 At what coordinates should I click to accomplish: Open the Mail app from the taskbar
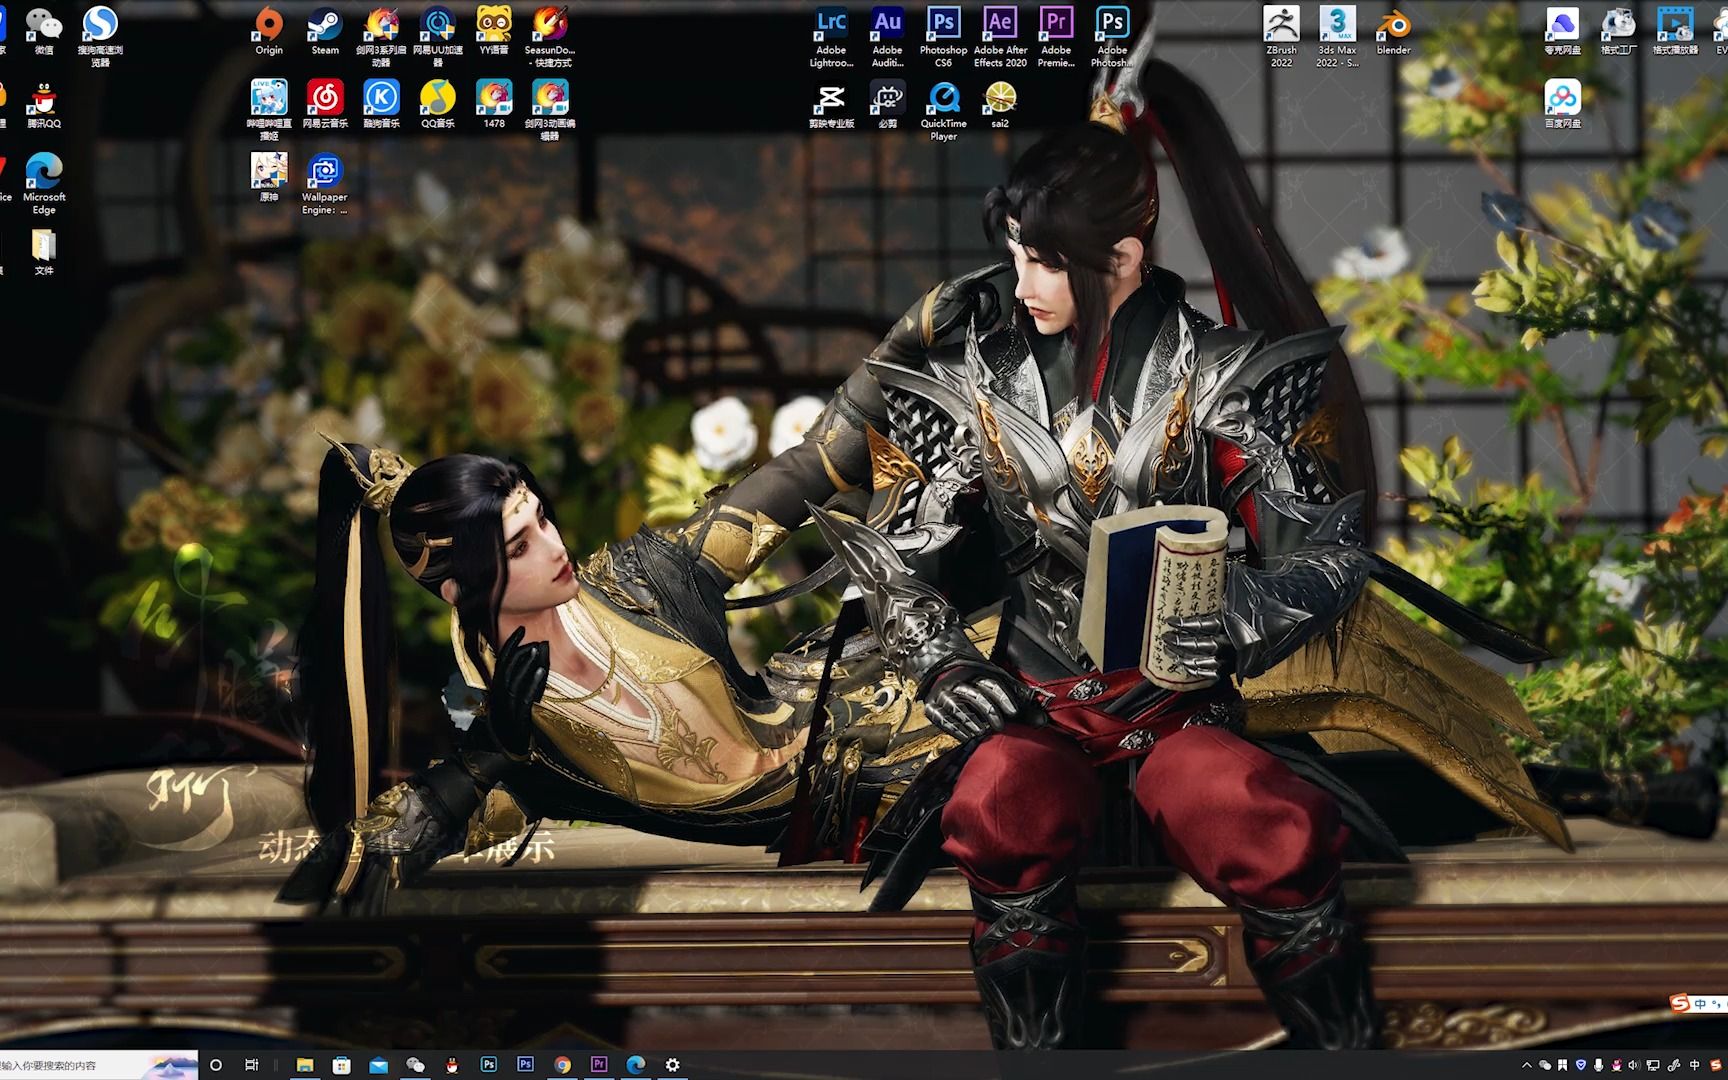378,1065
